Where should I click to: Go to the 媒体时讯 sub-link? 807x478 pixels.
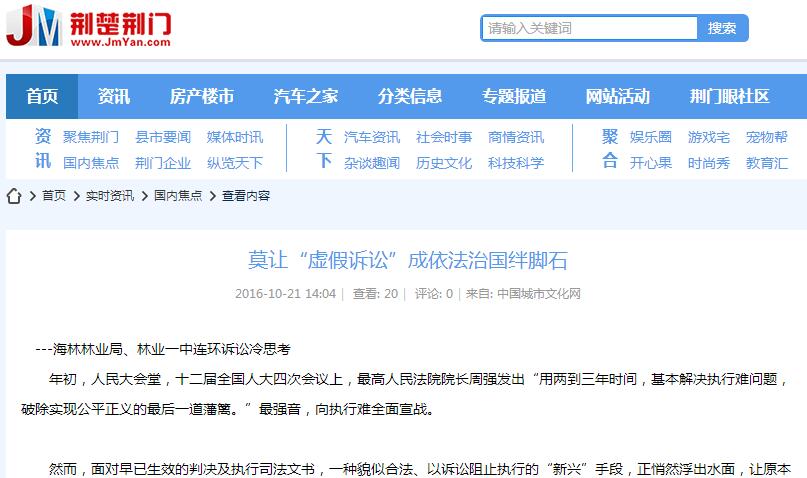click(235, 137)
